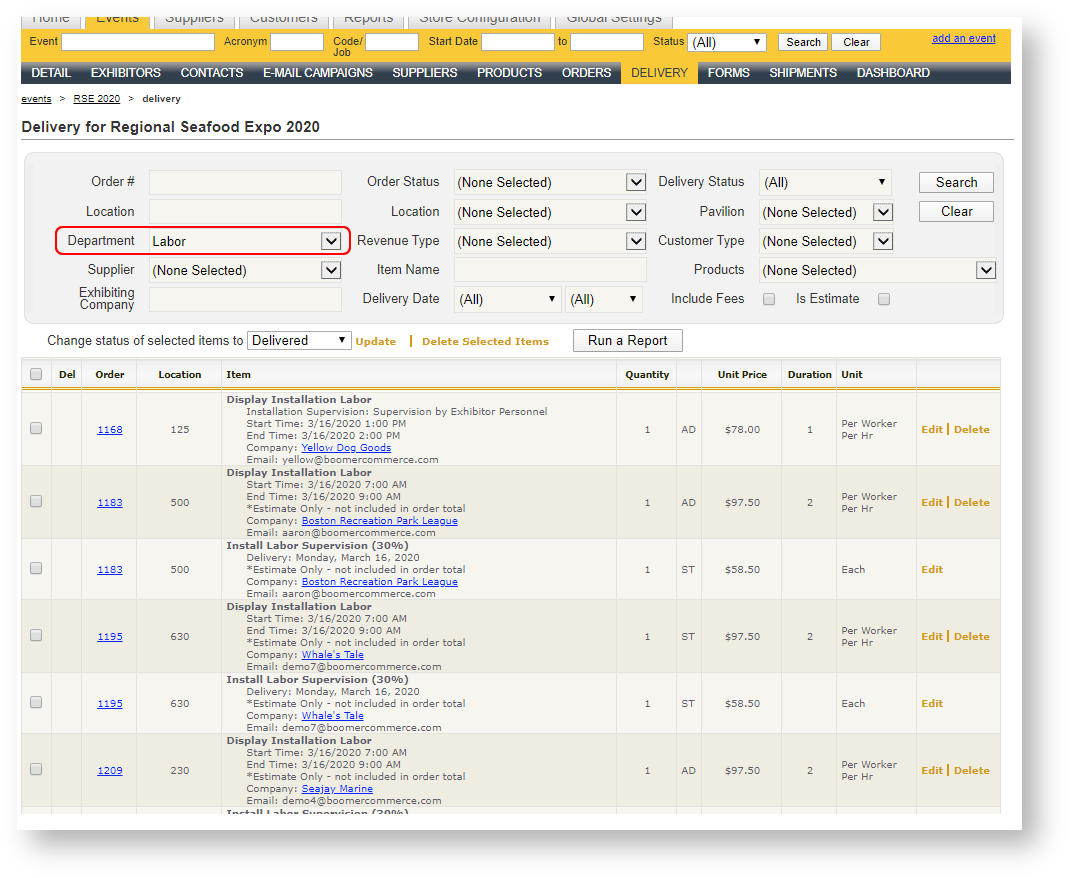Screen dimensions: 1070x878
Task: Open the Delivery Status dropdown
Action: point(824,182)
